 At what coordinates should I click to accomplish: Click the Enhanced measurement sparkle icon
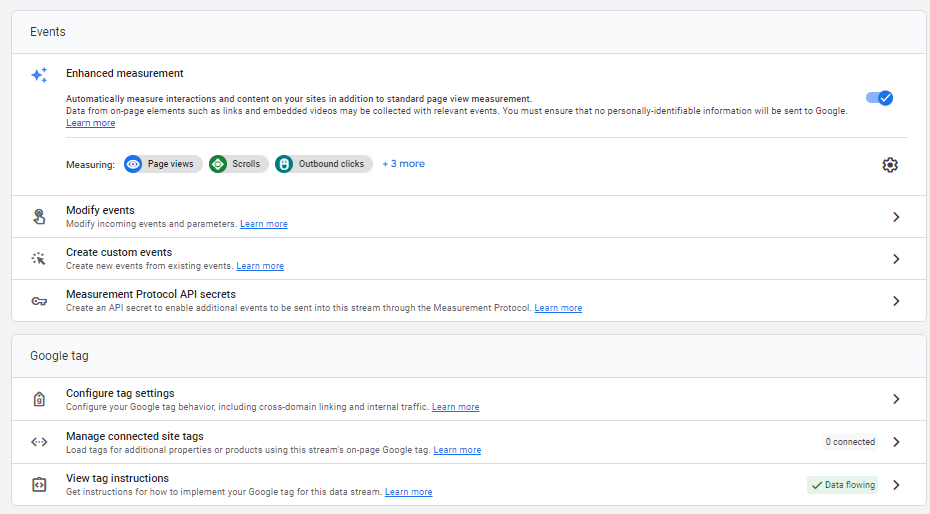pyautogui.click(x=39, y=75)
